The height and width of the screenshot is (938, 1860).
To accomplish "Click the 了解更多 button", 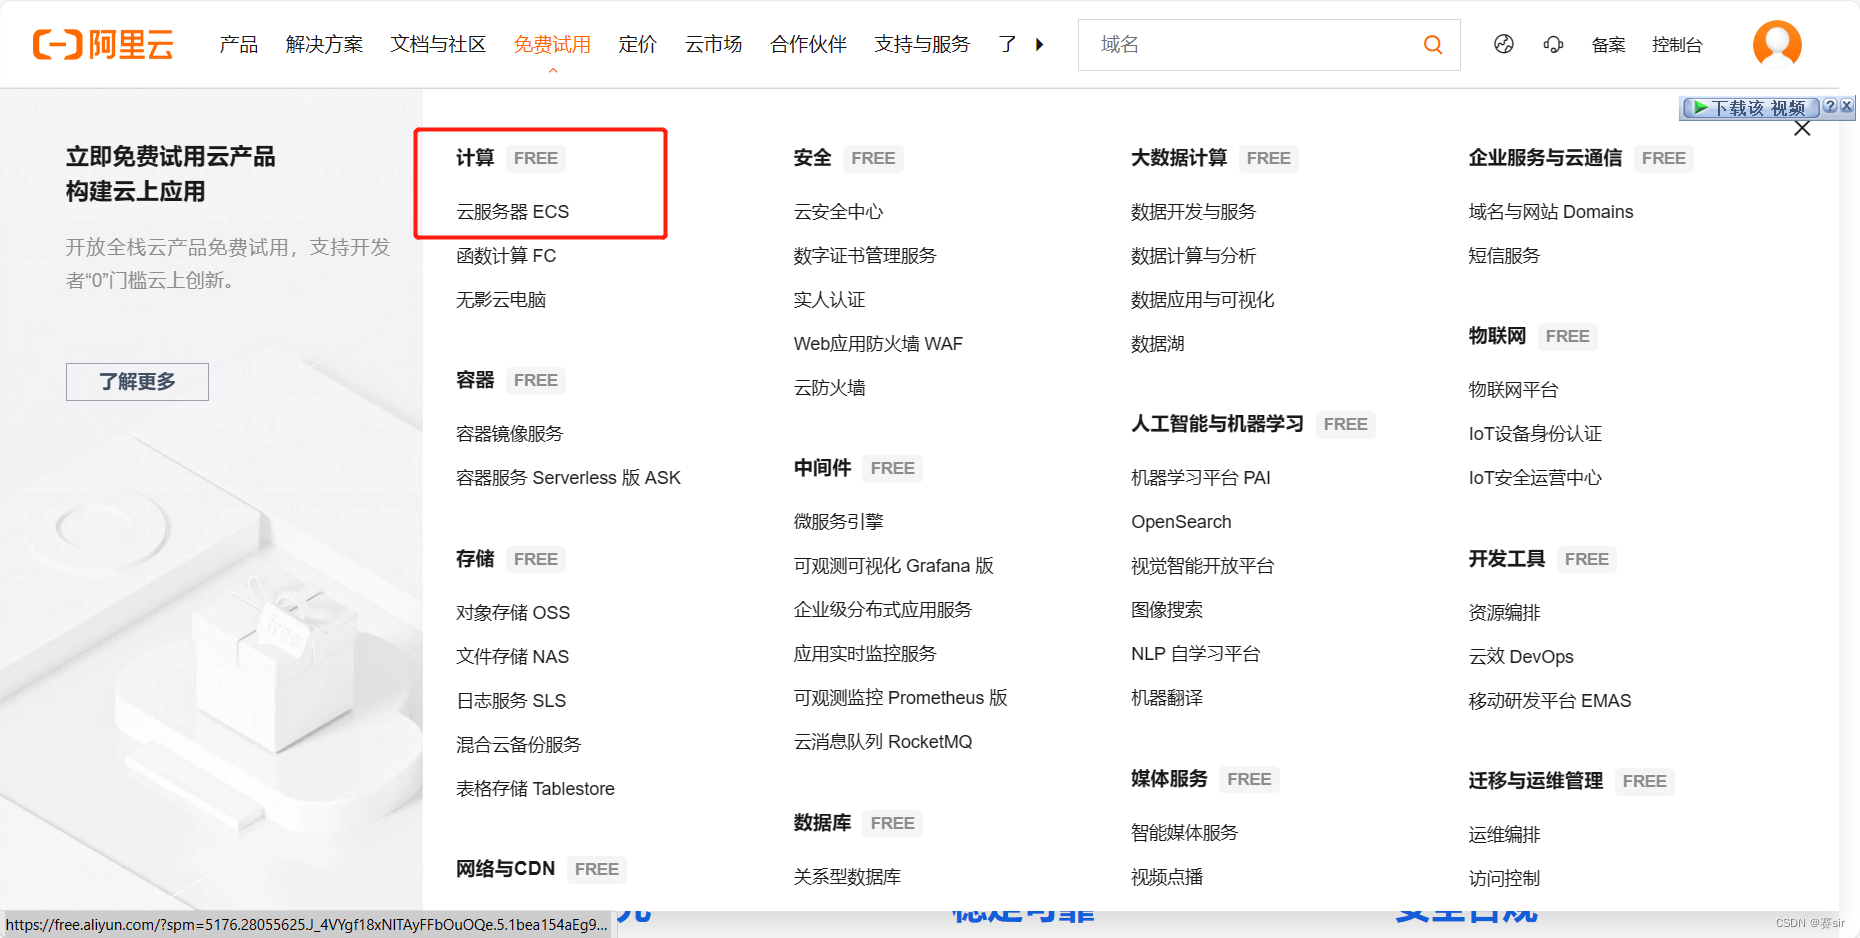I will (x=137, y=381).
